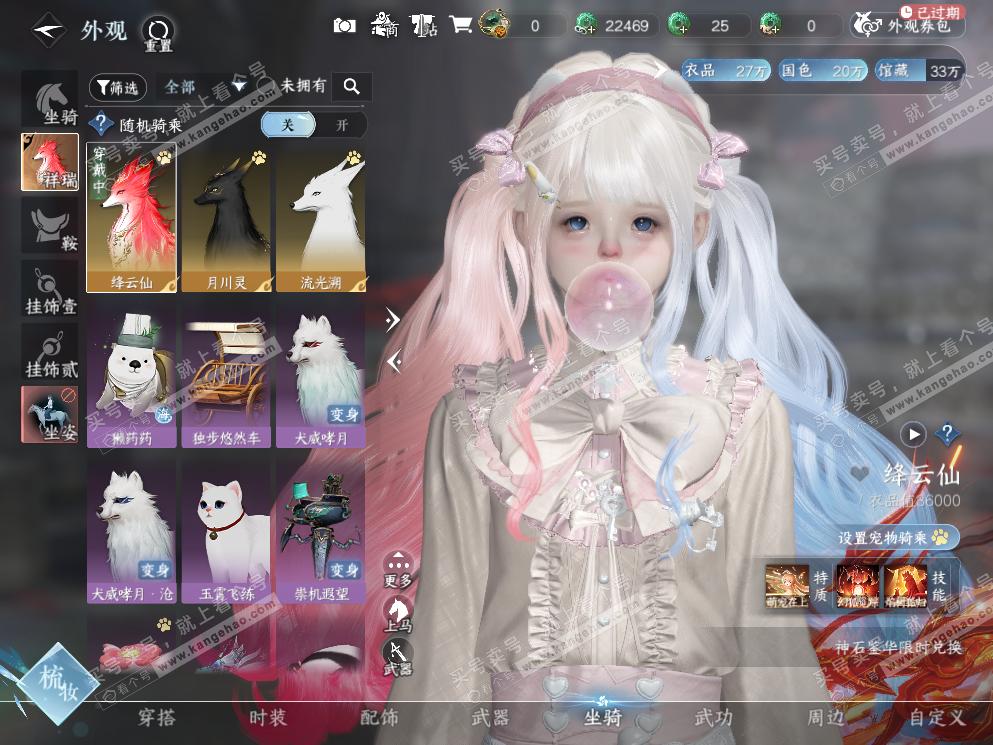The image size is (993, 745).
Task: Click the 上马 mount-up icon
Action: pos(398,614)
